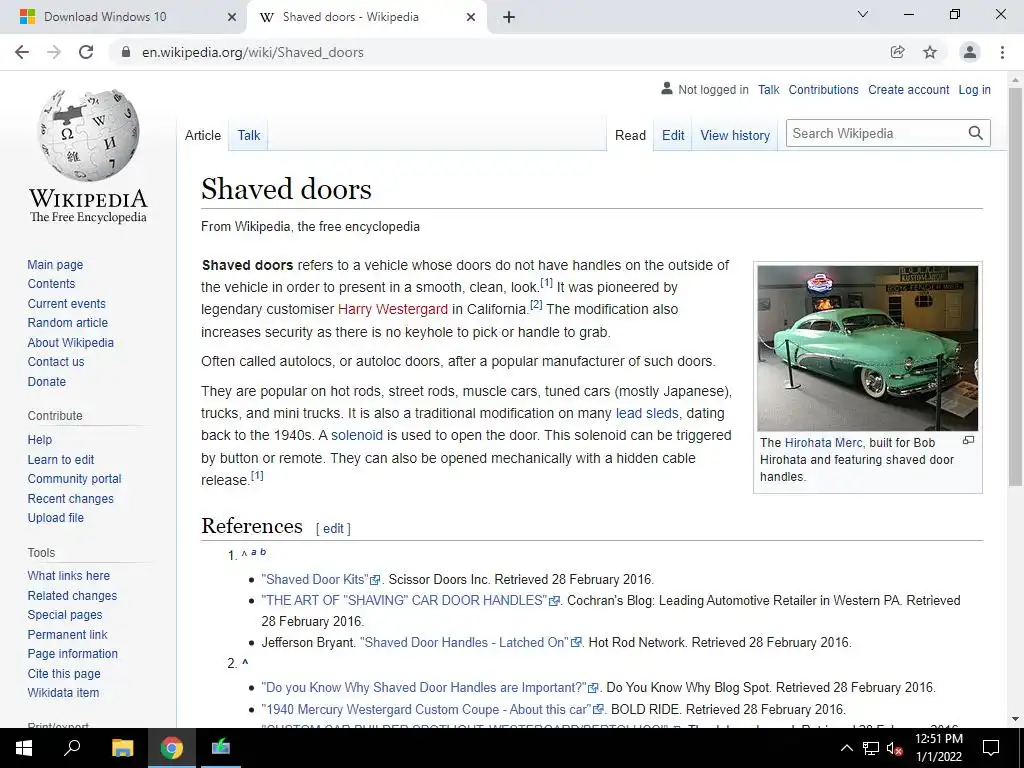
Task: Open a new tab with the plus button
Action: [509, 17]
